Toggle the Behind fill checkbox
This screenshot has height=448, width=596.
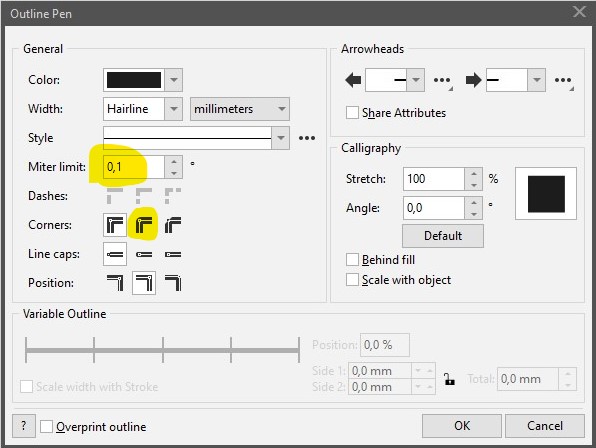pos(352,260)
